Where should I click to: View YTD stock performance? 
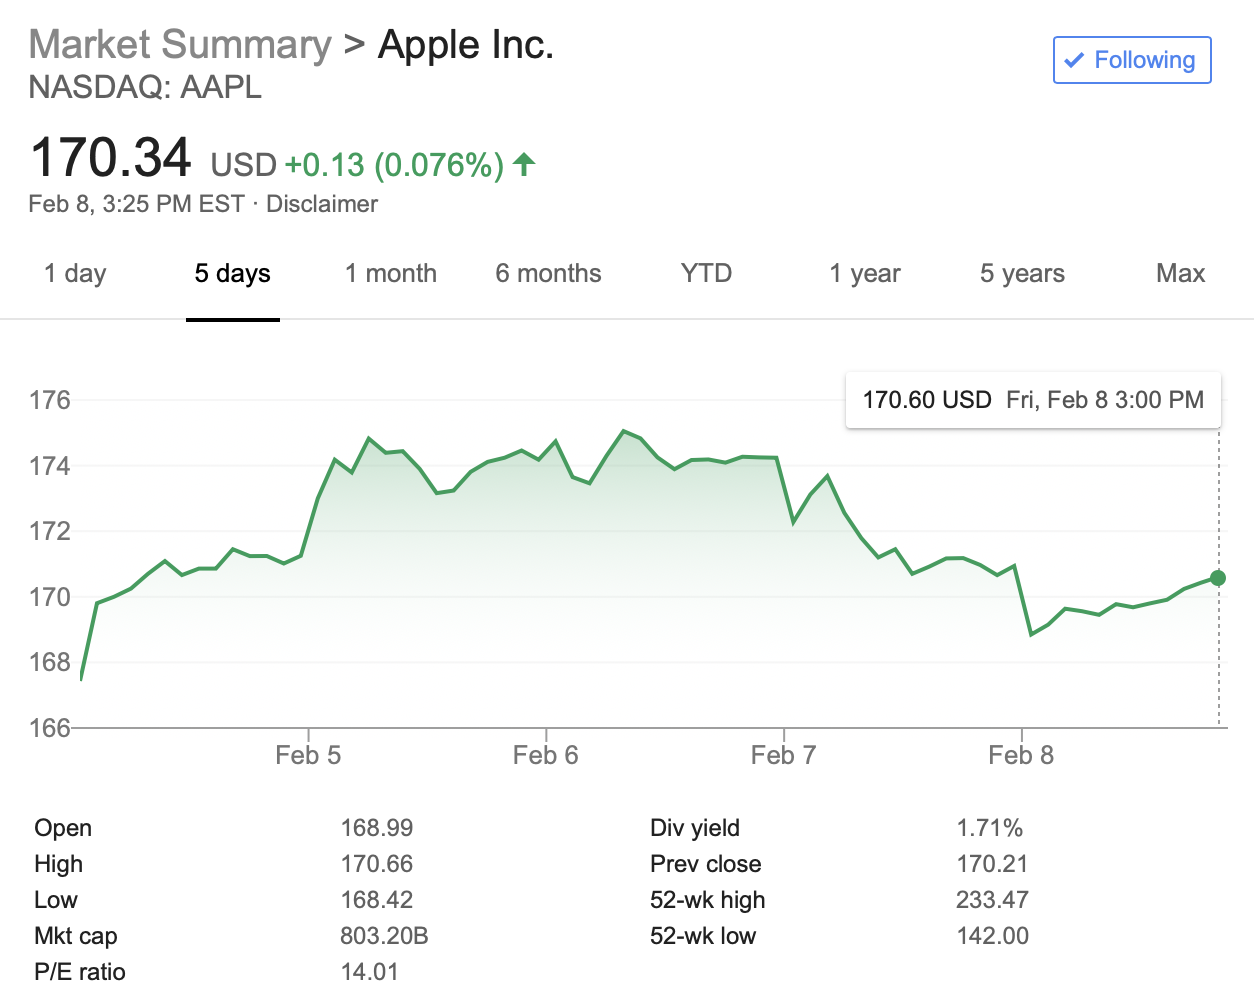pyautogui.click(x=707, y=273)
